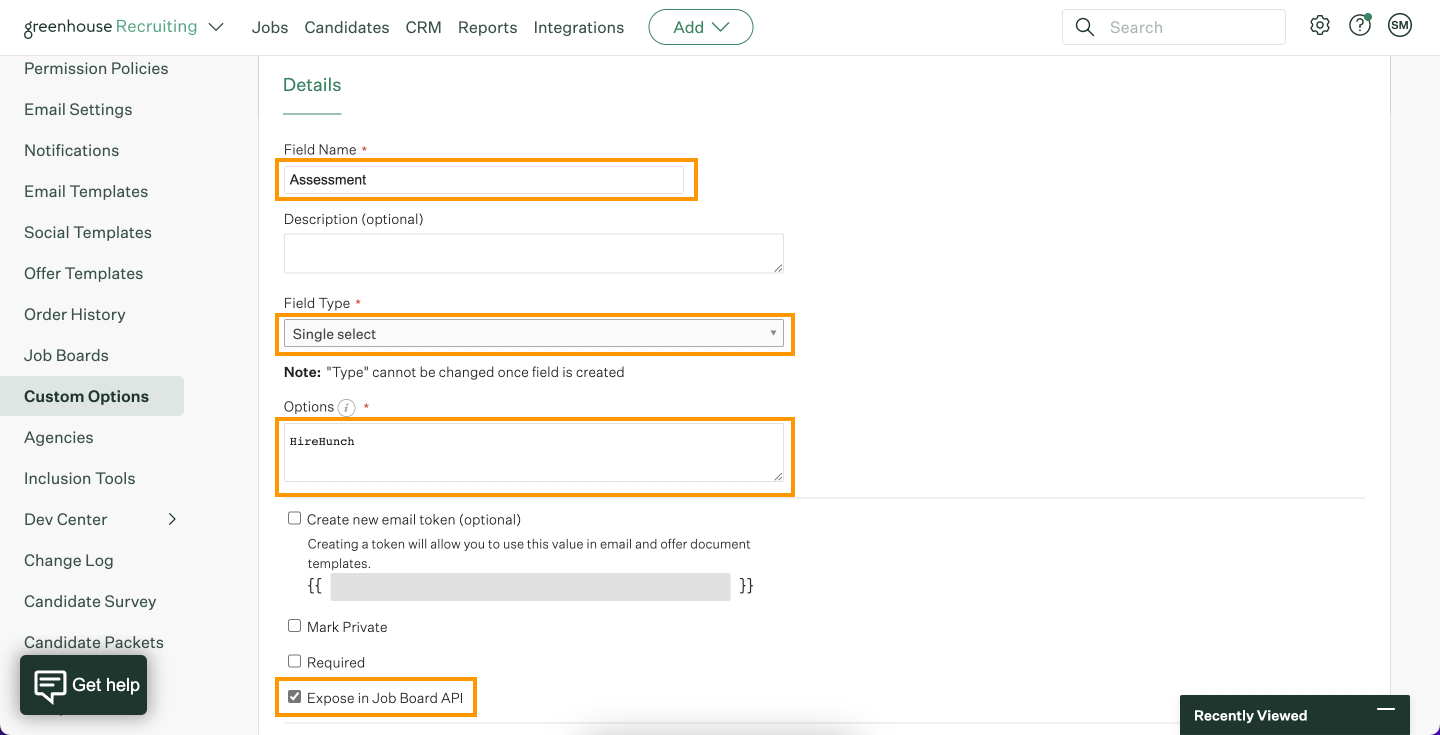This screenshot has height=735, width=1440.
Task: Open the Field Type dropdown
Action: 534,334
